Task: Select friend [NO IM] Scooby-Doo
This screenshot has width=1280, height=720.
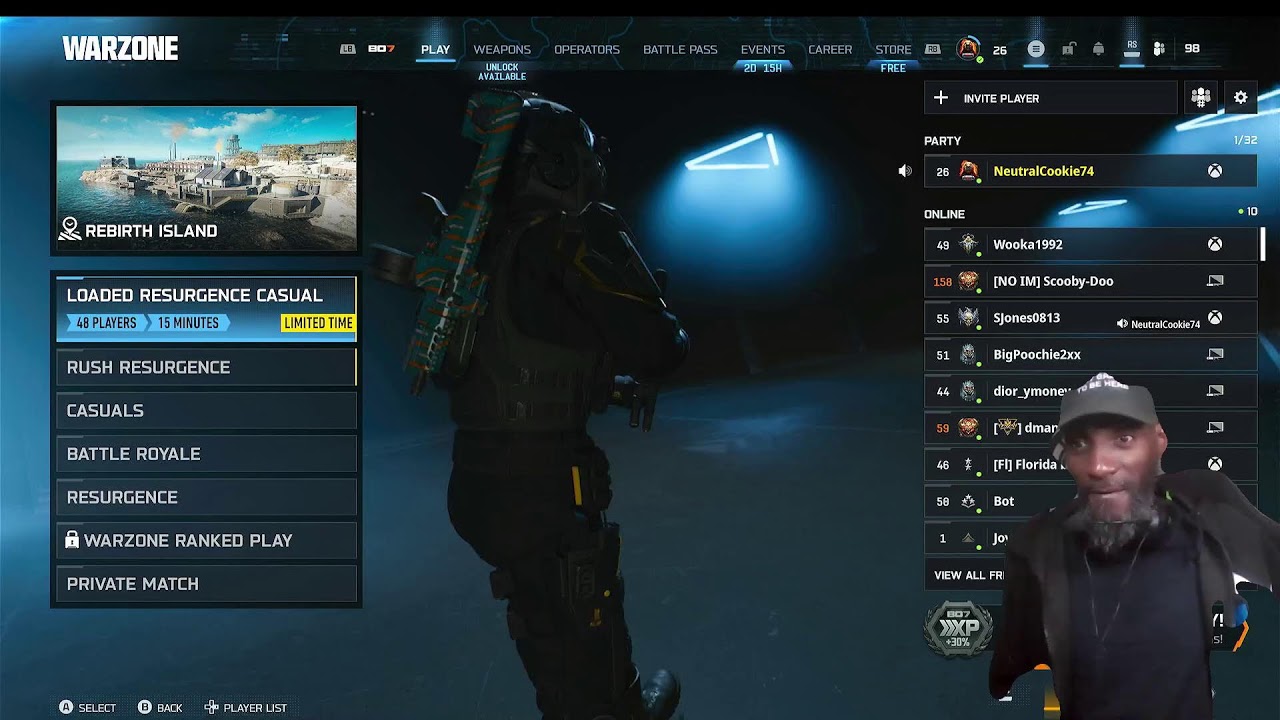Action: click(x=1090, y=281)
